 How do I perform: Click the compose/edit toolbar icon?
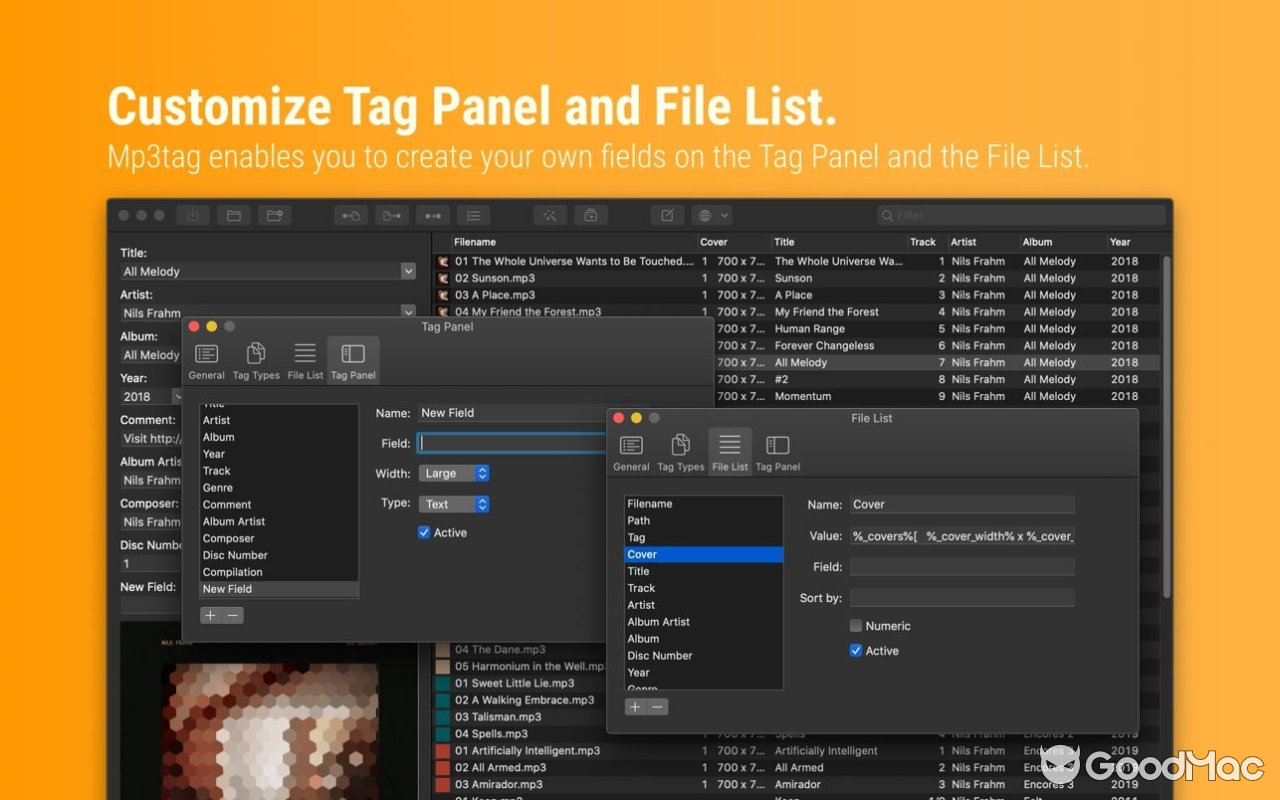click(x=666, y=215)
